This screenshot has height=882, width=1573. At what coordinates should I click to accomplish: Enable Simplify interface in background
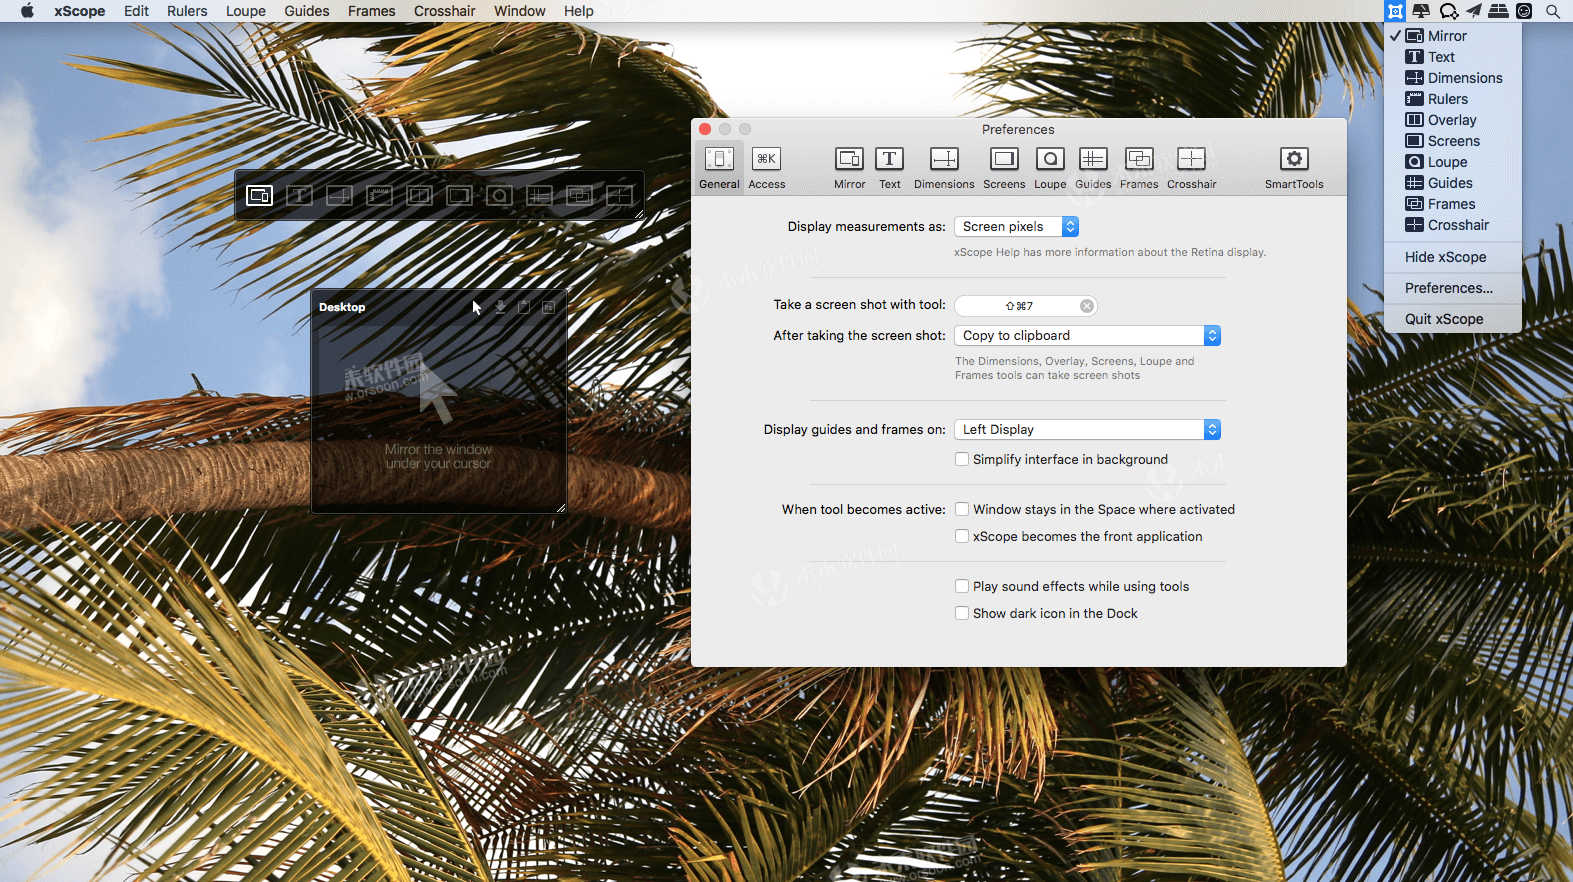pos(962,459)
